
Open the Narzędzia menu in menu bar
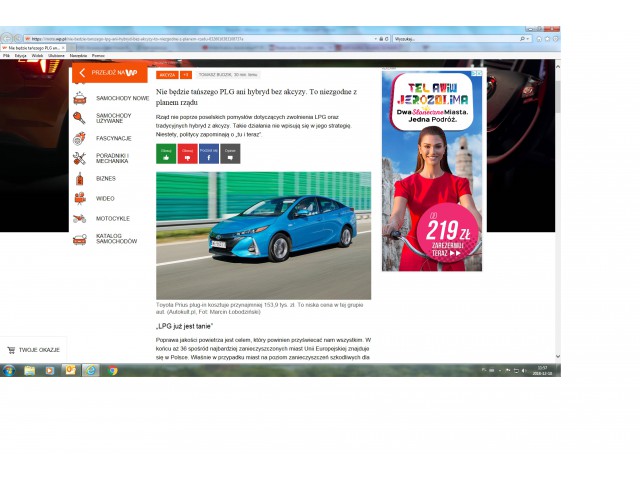78,55
